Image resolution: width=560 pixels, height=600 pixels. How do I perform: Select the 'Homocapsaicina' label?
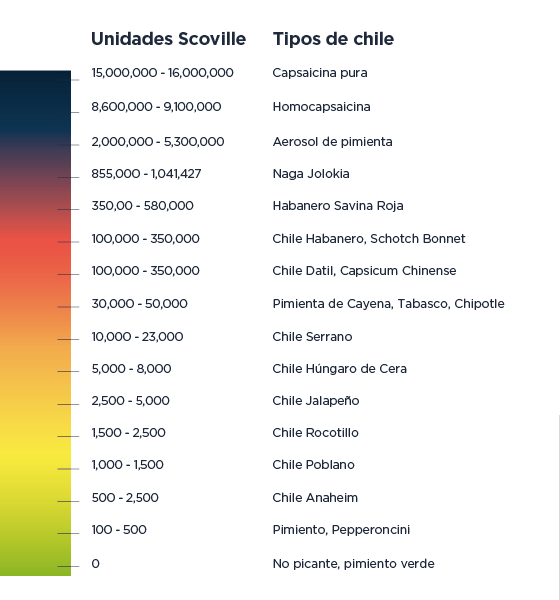click(x=322, y=107)
